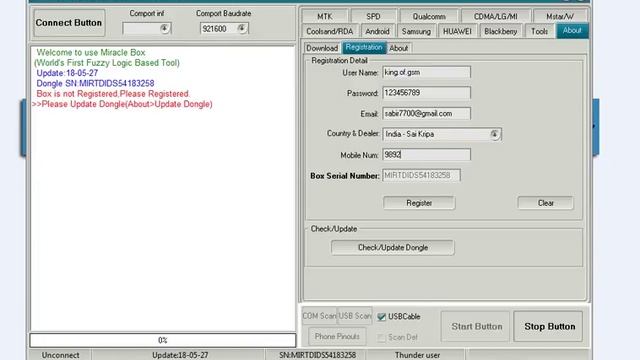
Task: Open the About sub-tab beside Registration
Action: pyautogui.click(x=398, y=48)
